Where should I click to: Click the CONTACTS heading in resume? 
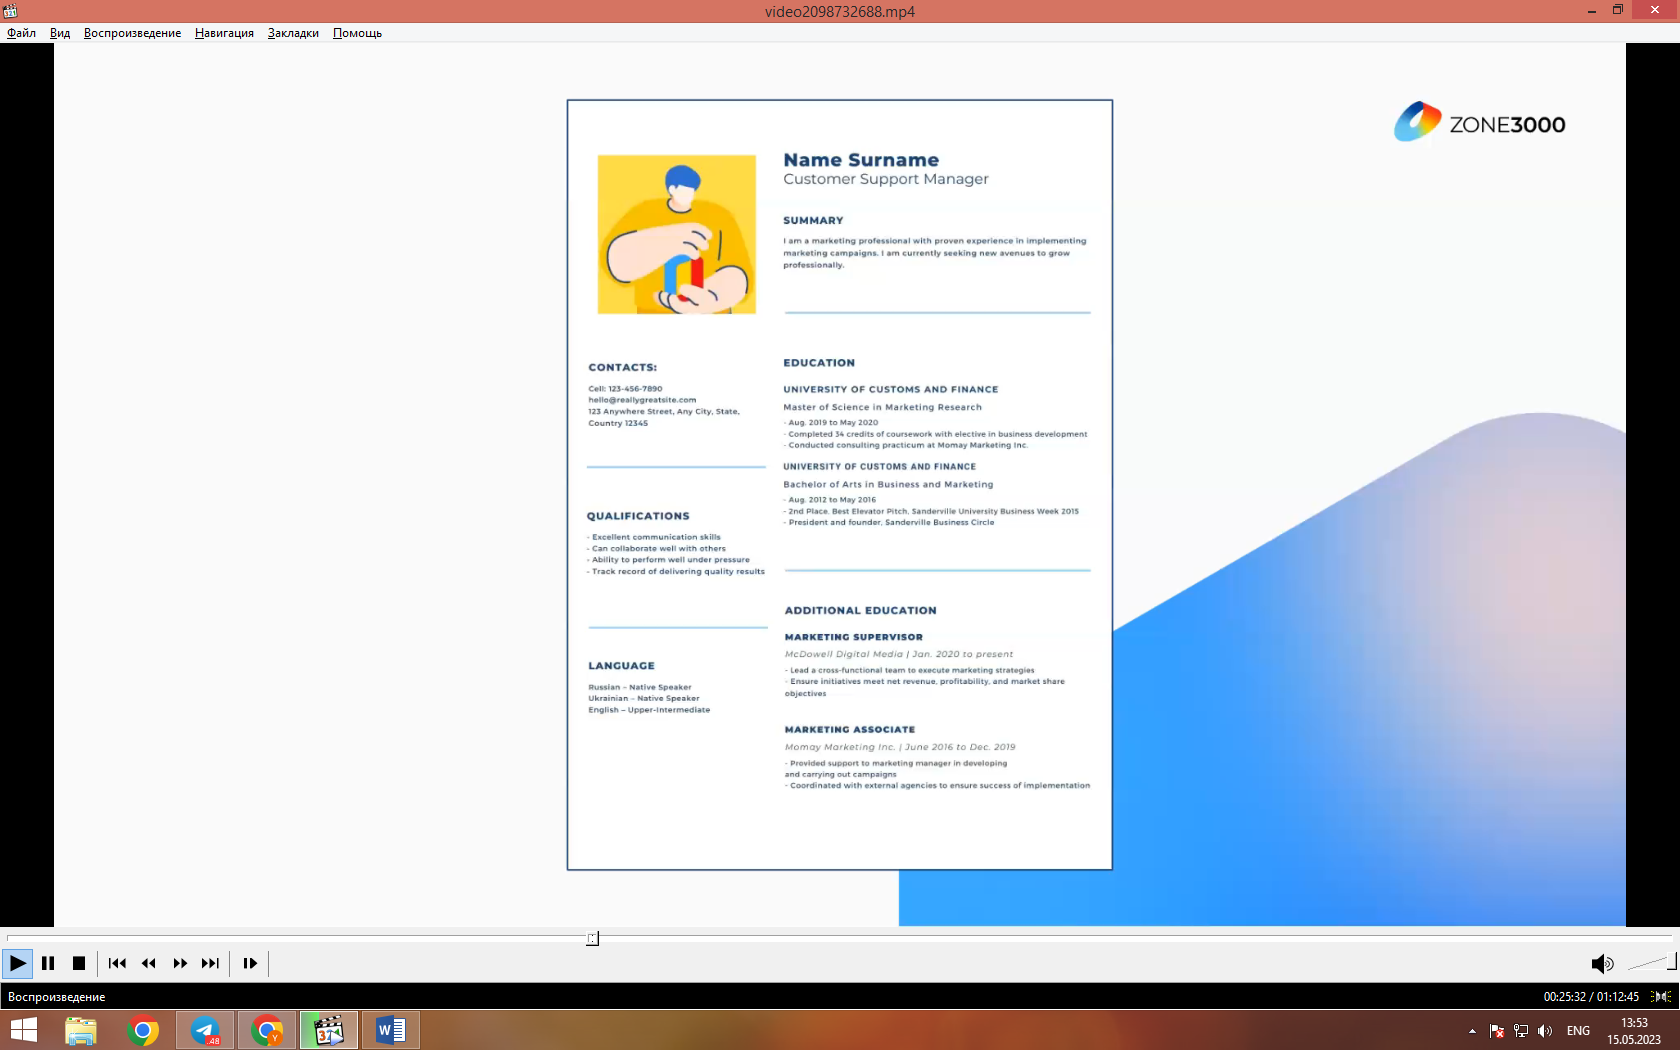pos(622,368)
